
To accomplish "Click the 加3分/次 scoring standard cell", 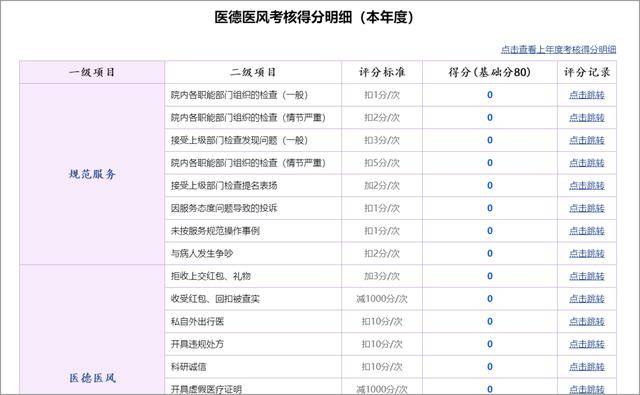I will (382, 276).
